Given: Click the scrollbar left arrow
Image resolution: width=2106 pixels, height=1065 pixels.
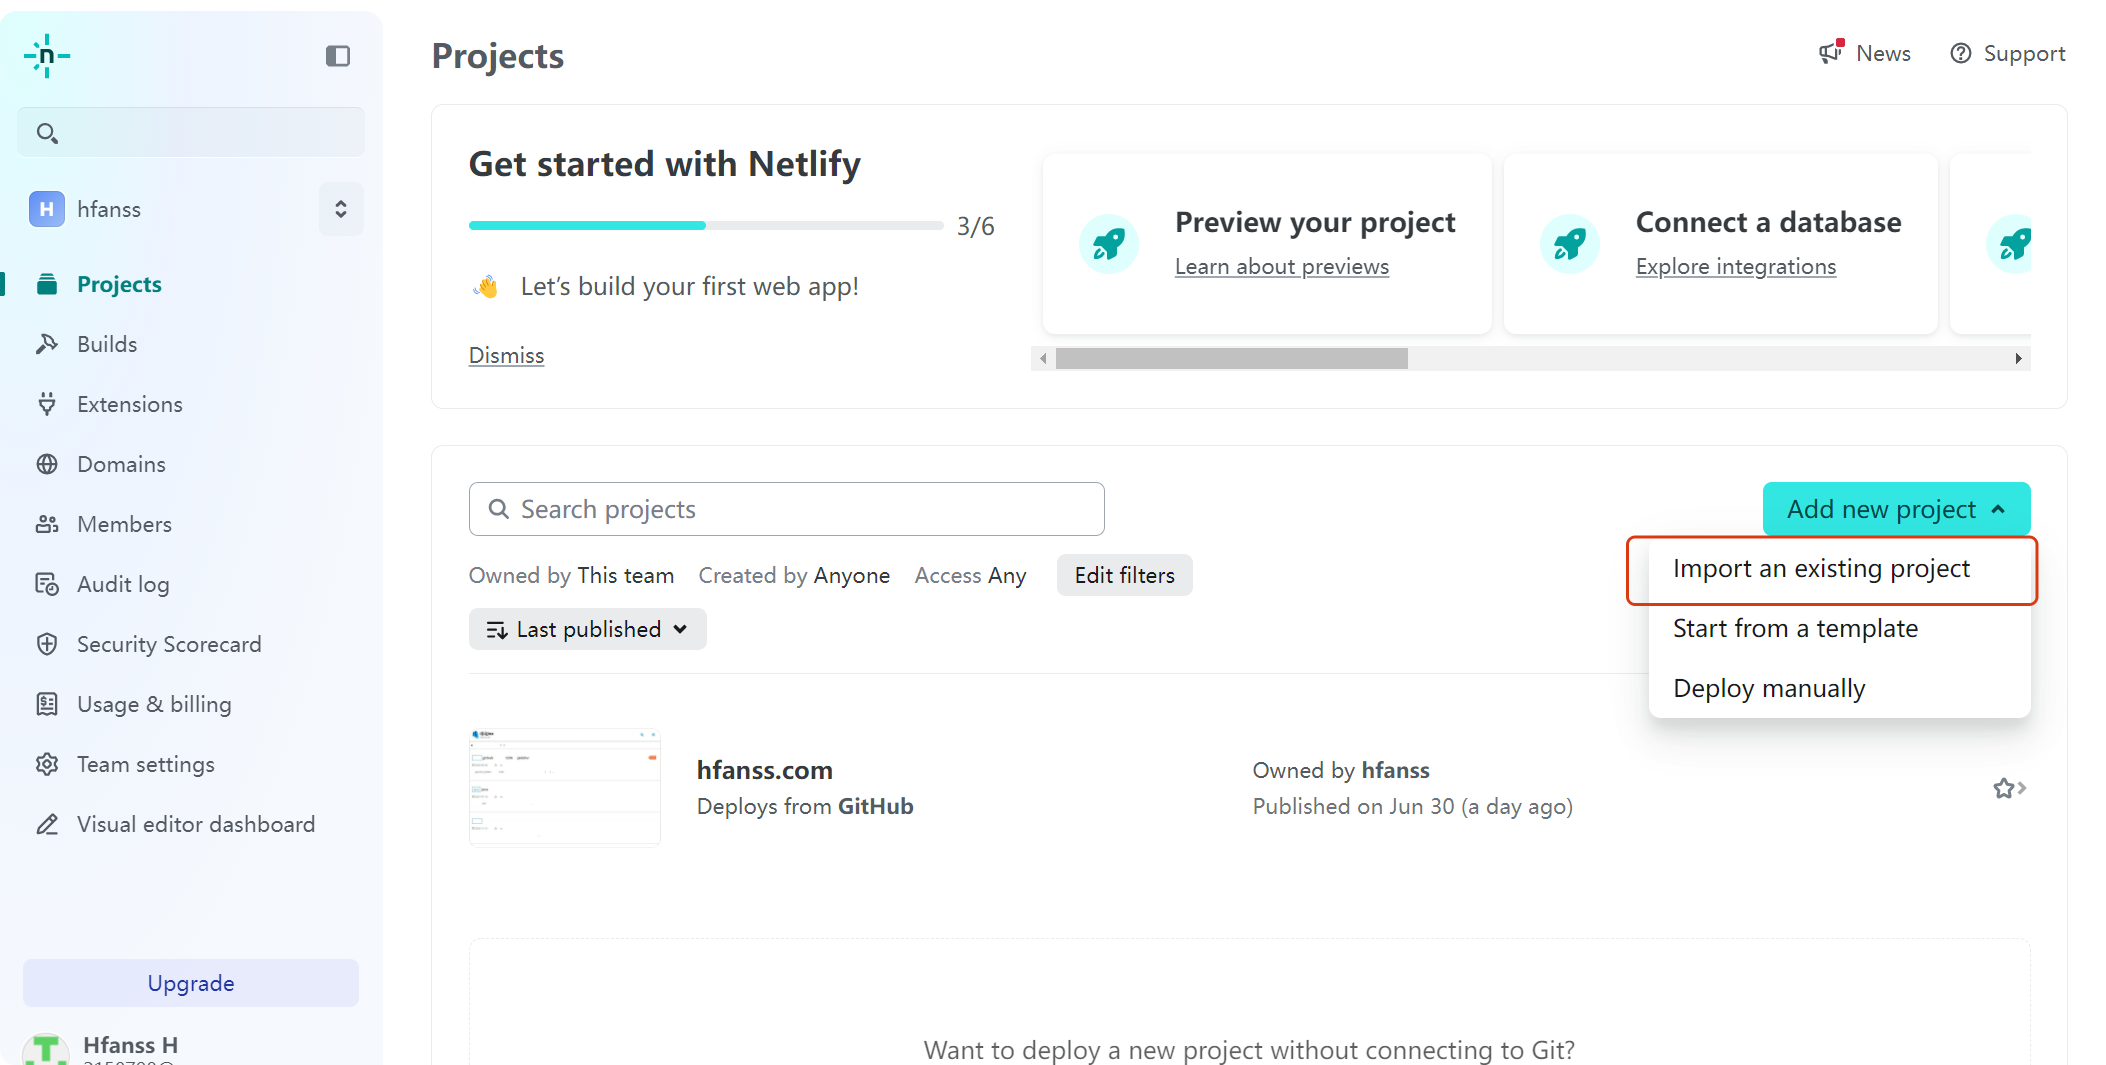Looking at the screenshot, I should [1044, 358].
